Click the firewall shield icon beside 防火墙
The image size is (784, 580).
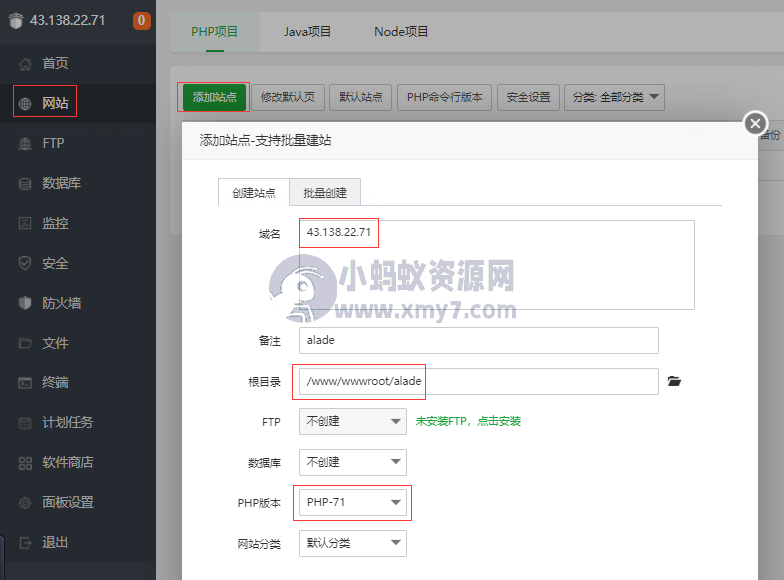coord(25,303)
